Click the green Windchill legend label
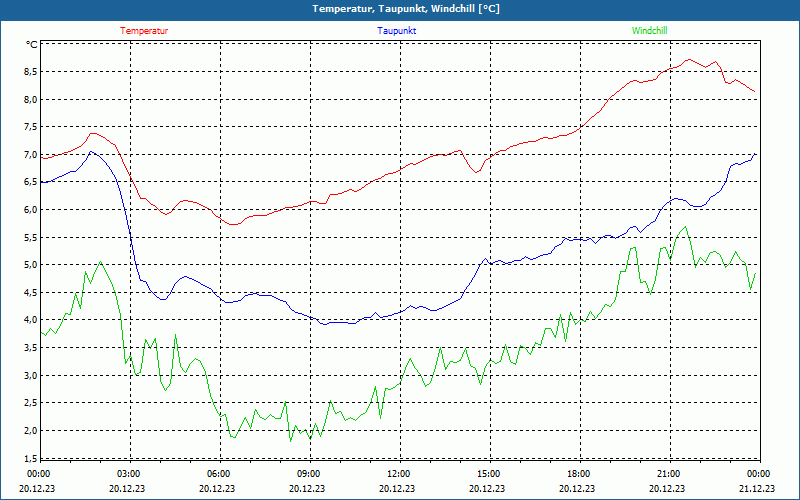 [649, 31]
